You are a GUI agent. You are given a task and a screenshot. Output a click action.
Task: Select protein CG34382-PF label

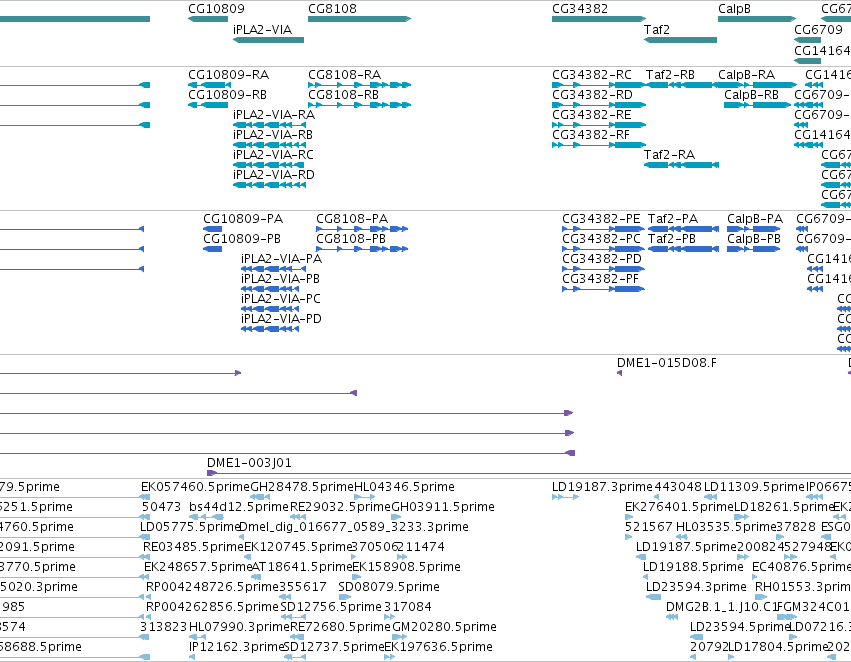[601, 279]
